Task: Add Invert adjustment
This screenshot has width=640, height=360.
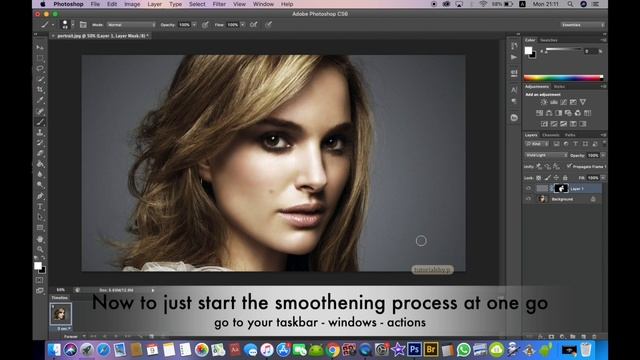Action: click(x=544, y=124)
